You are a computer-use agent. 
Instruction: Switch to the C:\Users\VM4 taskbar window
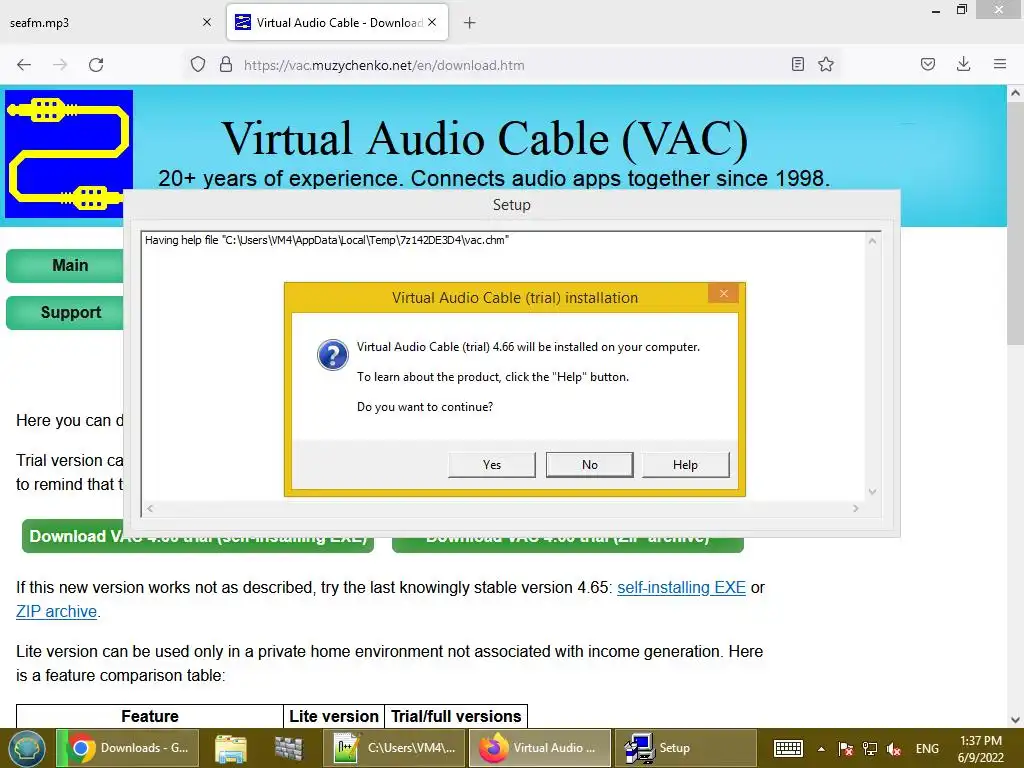click(394, 748)
